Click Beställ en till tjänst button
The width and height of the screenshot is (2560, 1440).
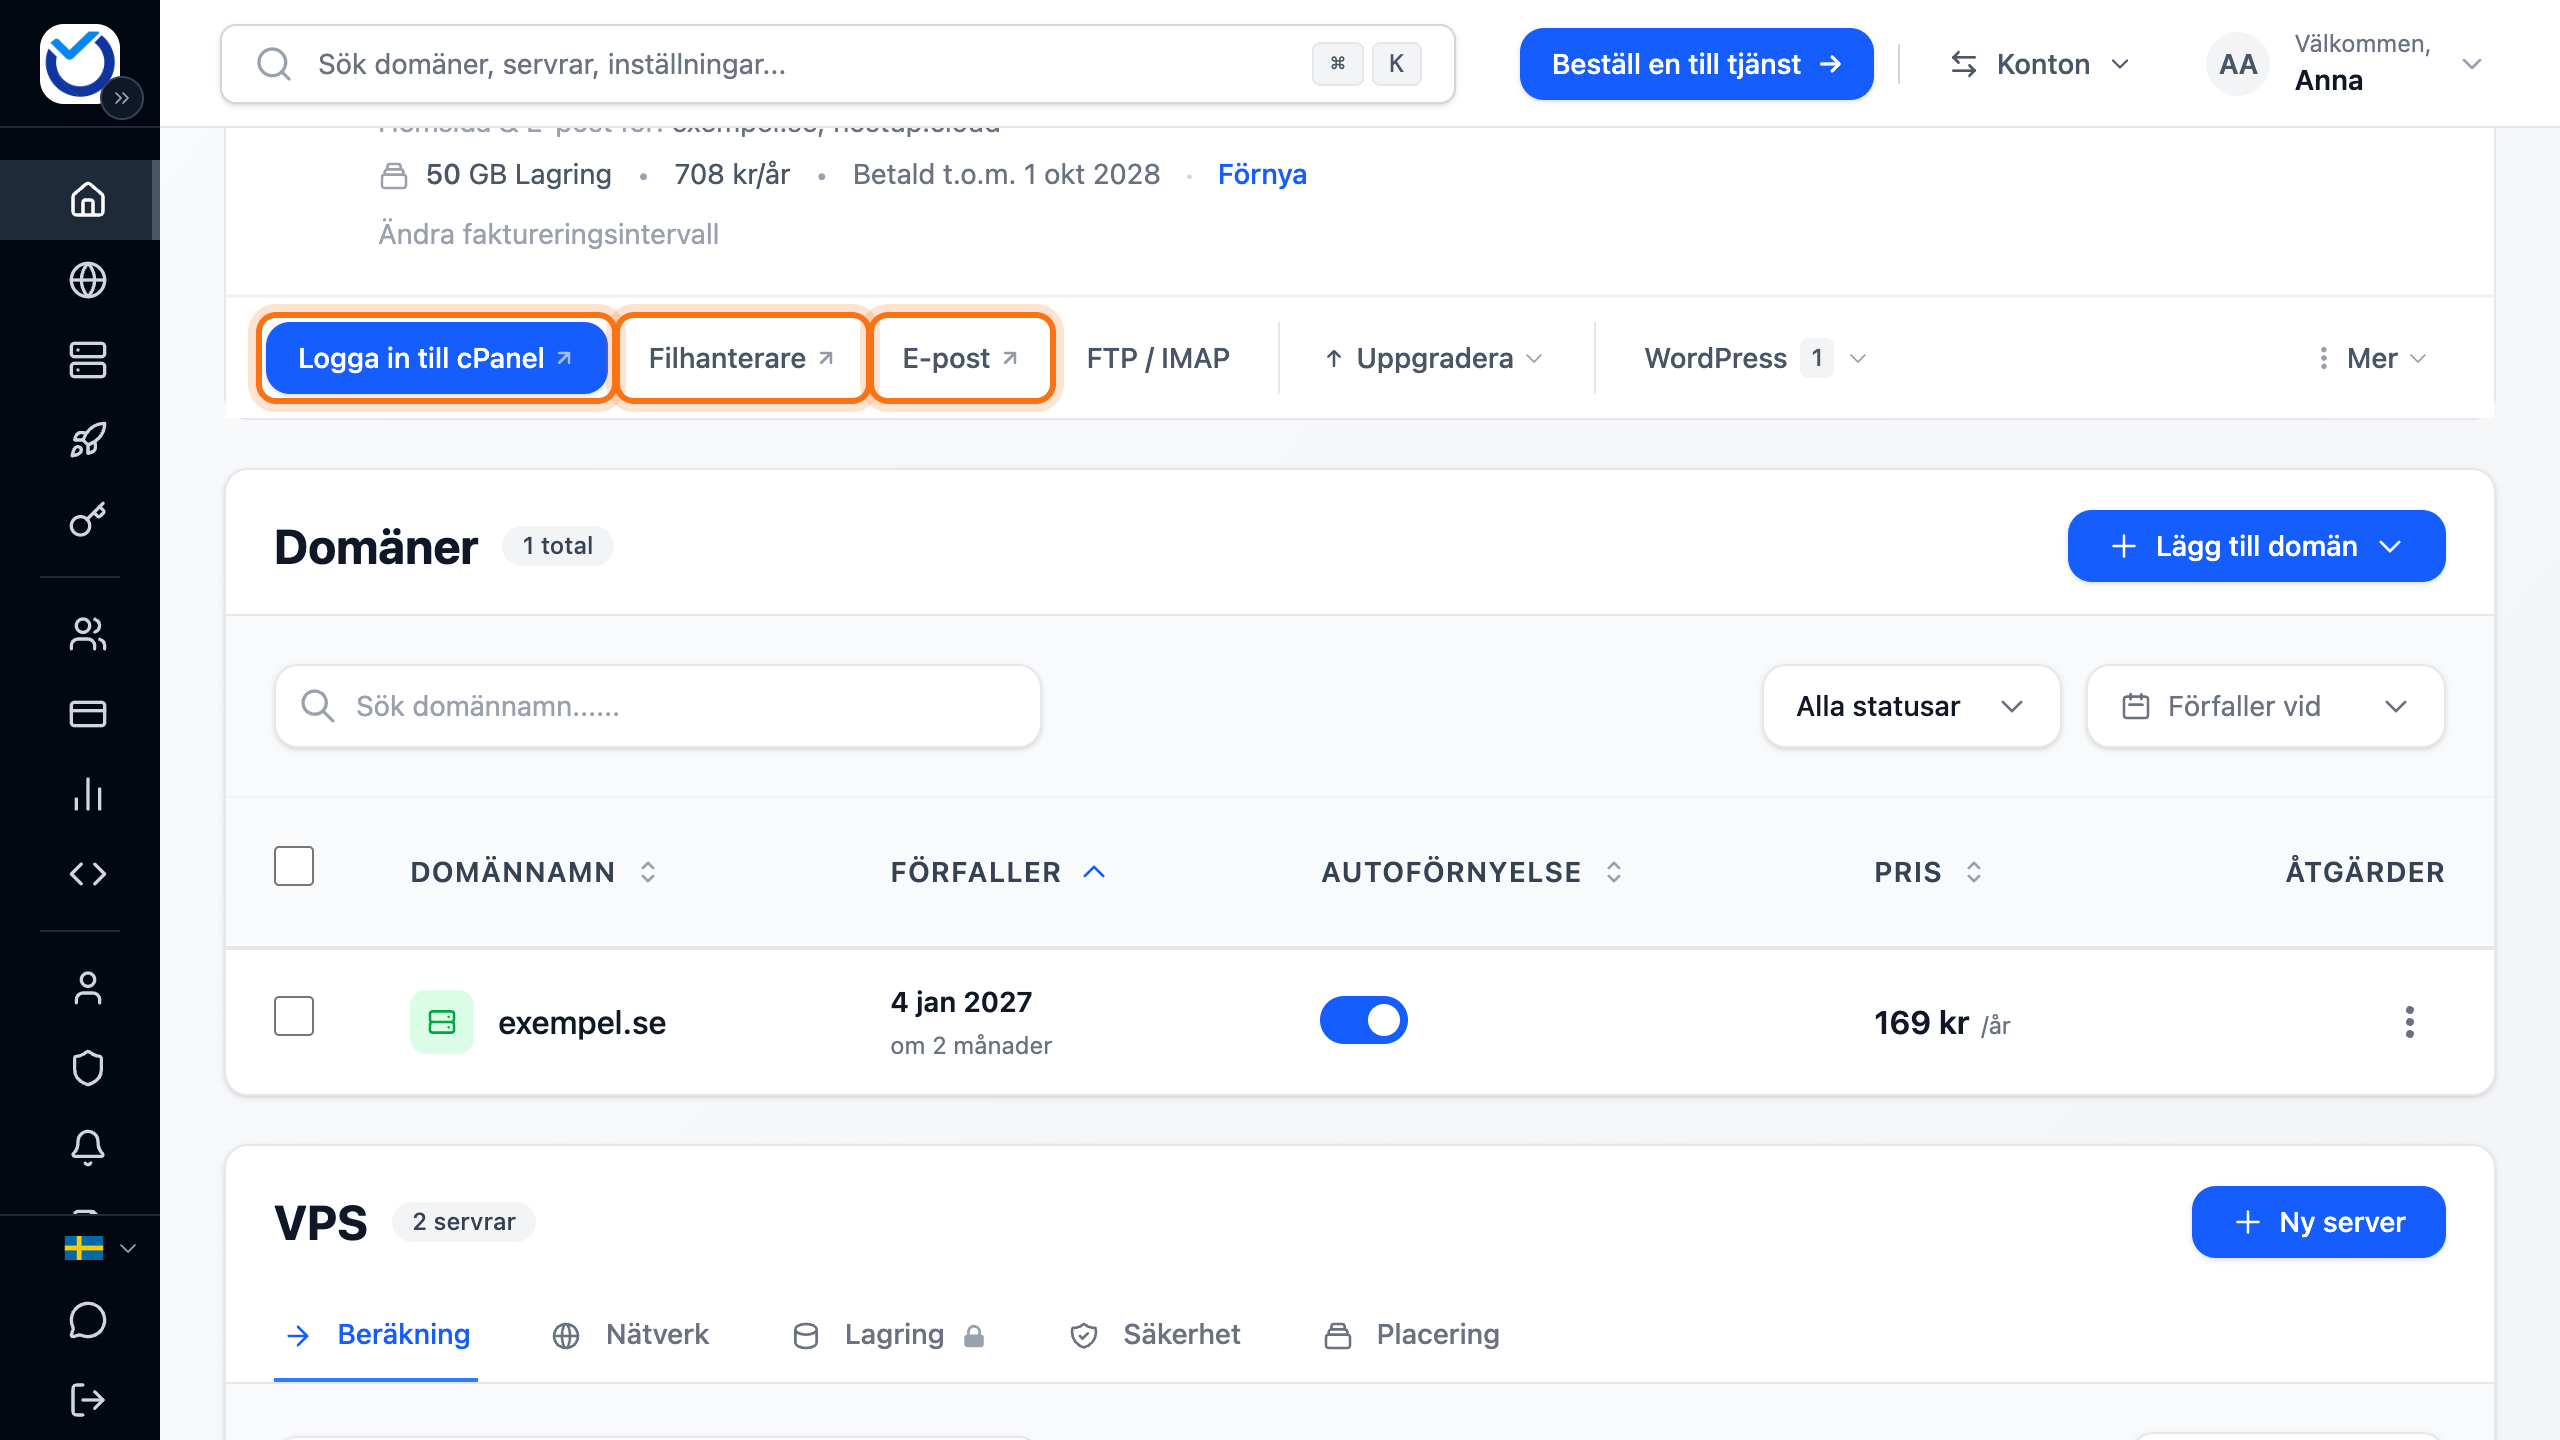pos(1696,64)
